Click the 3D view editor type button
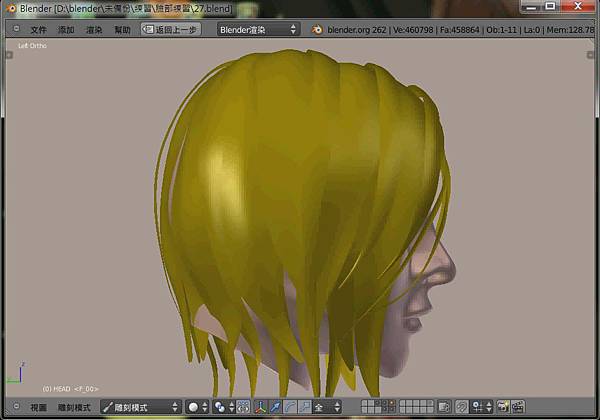This screenshot has width=600, height=420. [x=16, y=407]
